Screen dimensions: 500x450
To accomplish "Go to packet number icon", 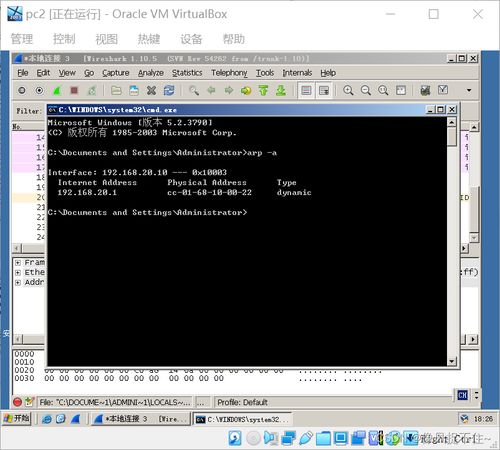I will pyautogui.click(x=246, y=90).
